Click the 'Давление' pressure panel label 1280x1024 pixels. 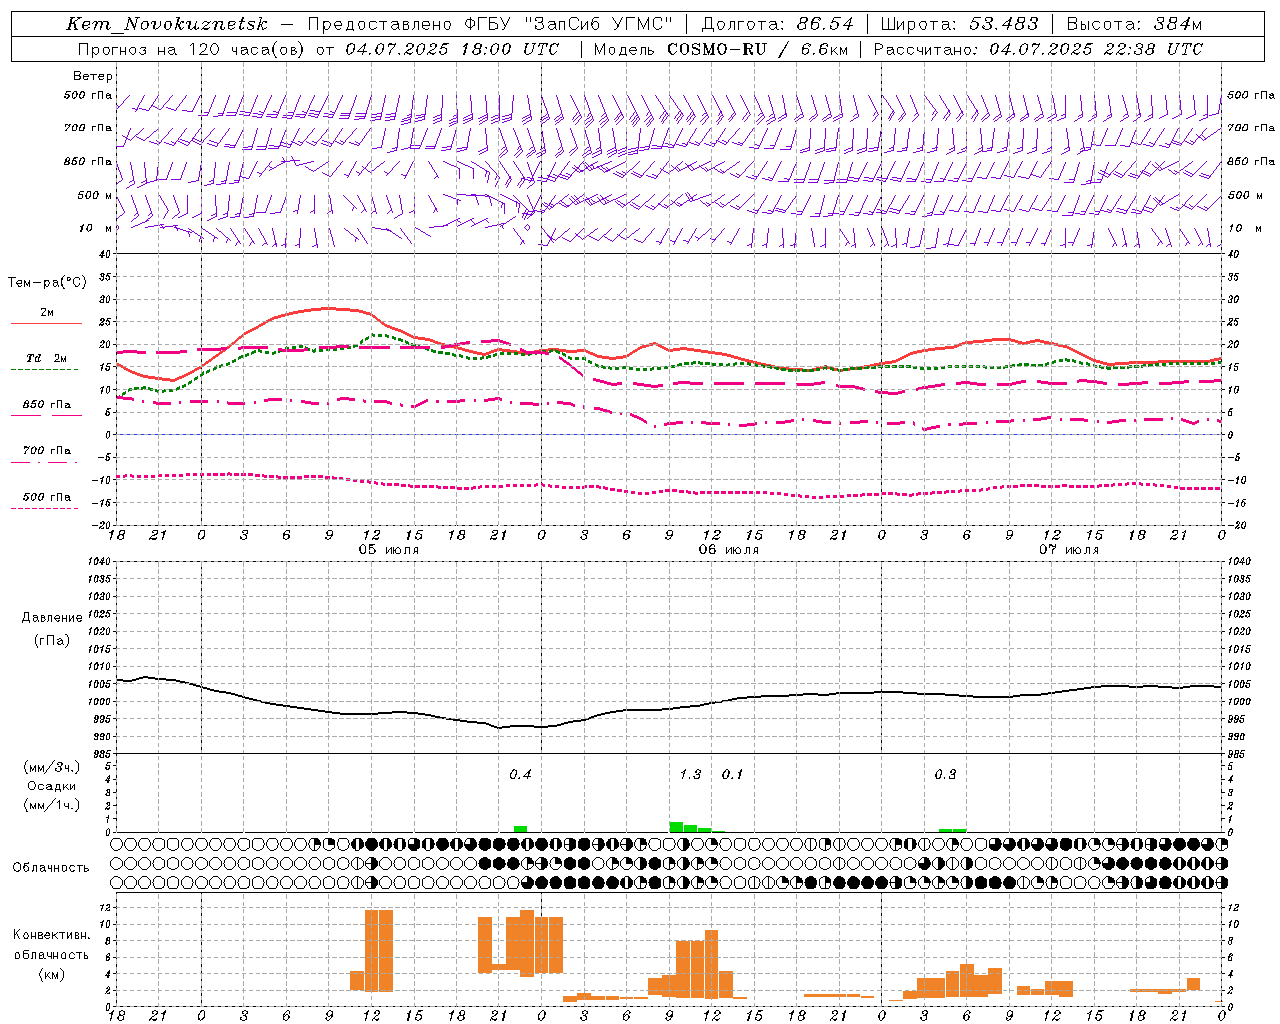point(52,618)
